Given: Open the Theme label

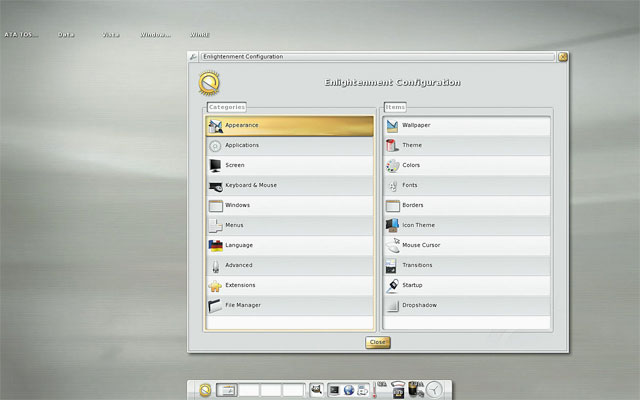Looking at the screenshot, I should 412,145.
